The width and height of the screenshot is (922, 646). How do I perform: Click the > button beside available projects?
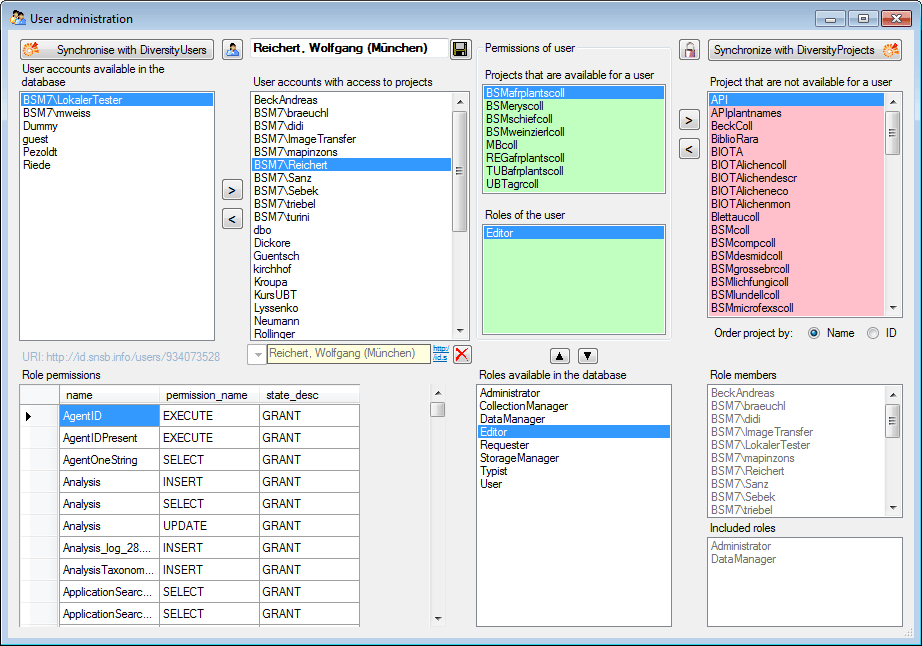[689, 120]
